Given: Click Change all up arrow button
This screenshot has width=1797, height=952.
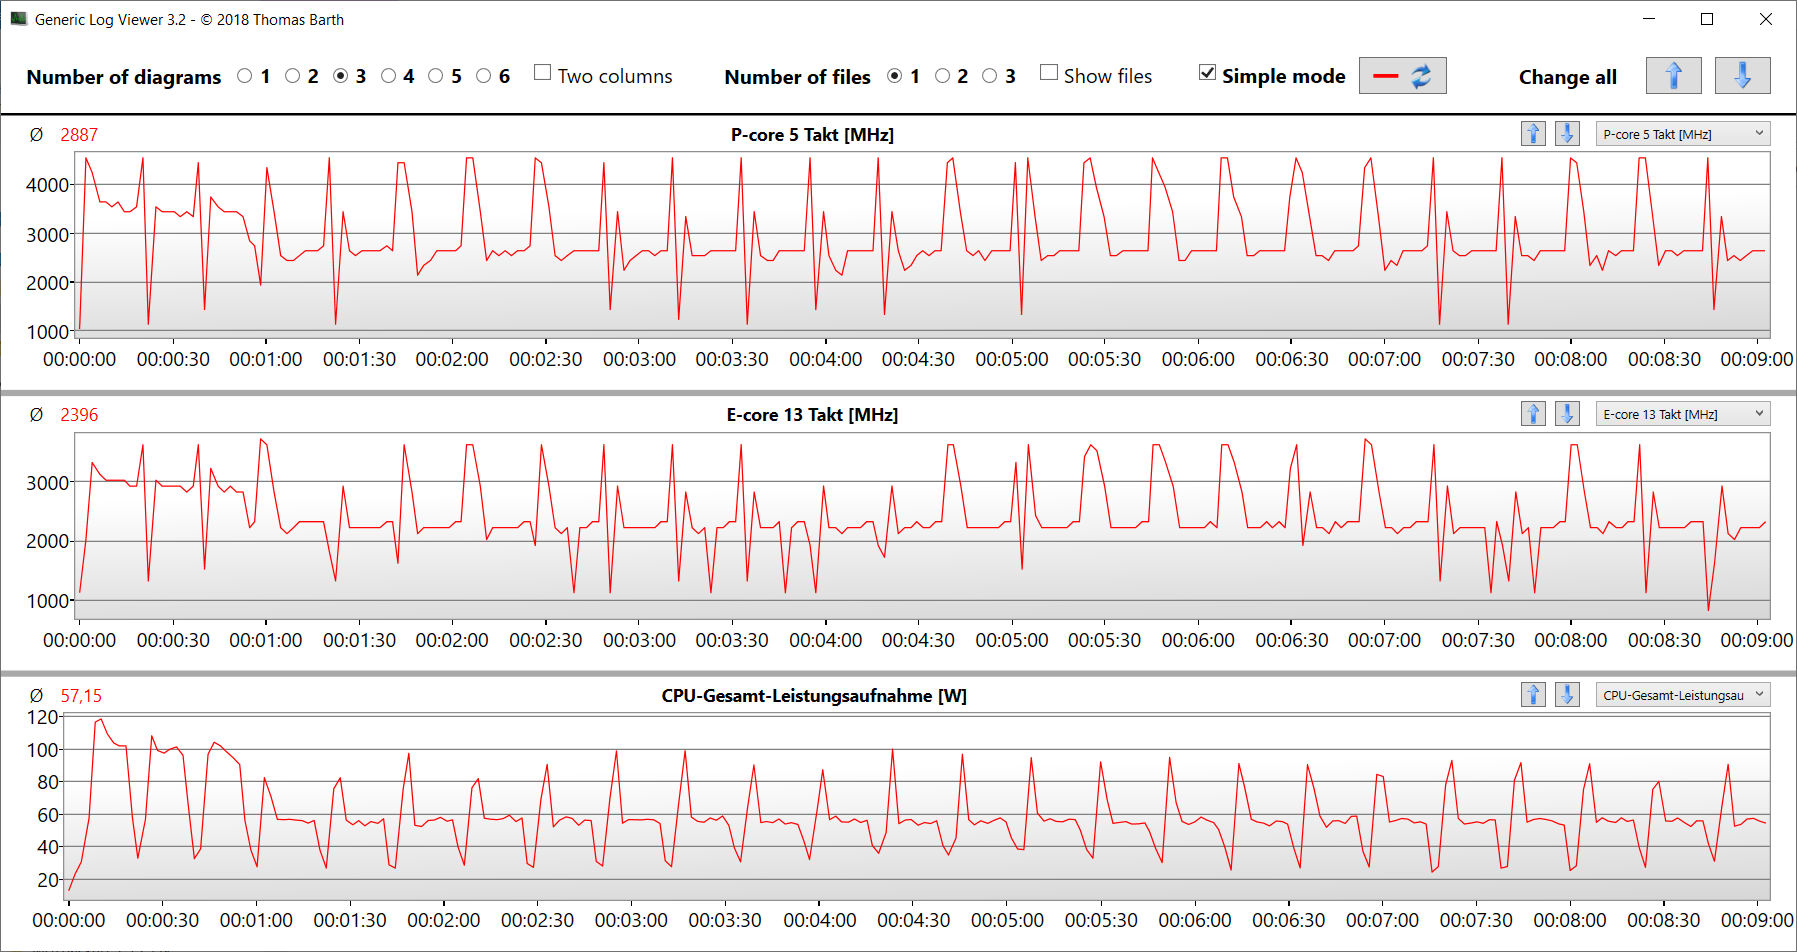Looking at the screenshot, I should [1673, 76].
